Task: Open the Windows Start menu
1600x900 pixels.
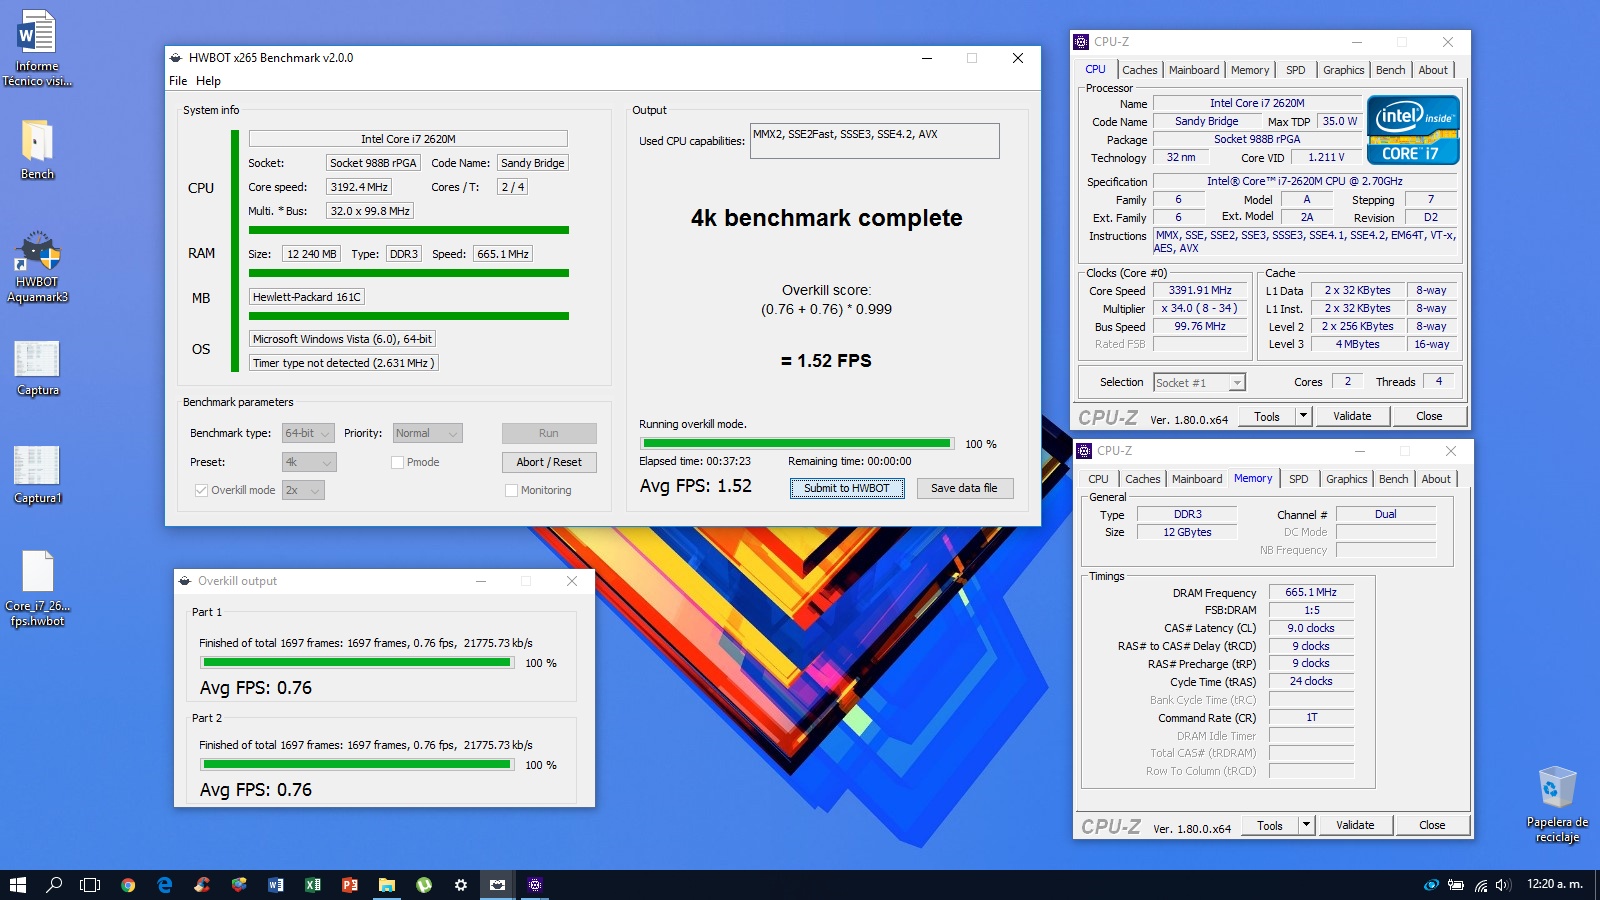Action: pyautogui.click(x=17, y=885)
